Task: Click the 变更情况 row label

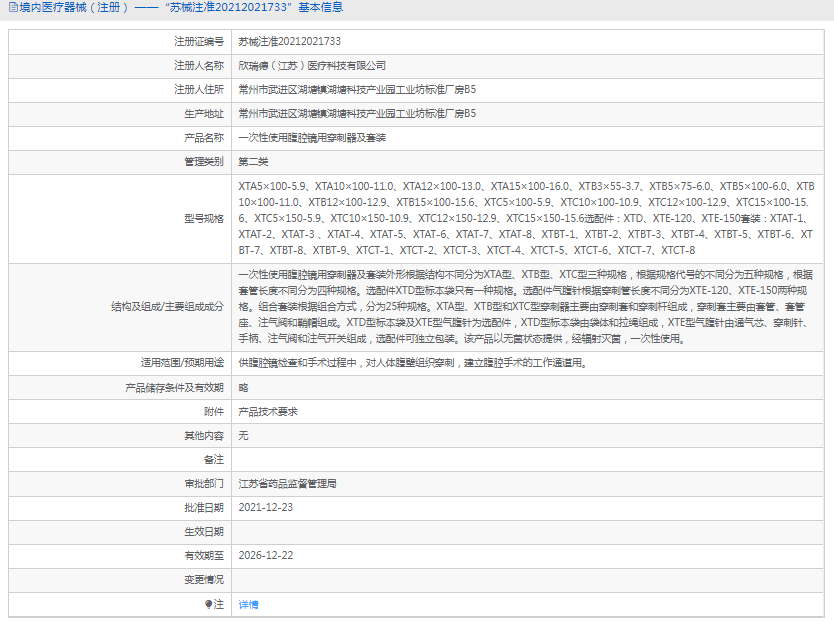Action: [x=204, y=580]
